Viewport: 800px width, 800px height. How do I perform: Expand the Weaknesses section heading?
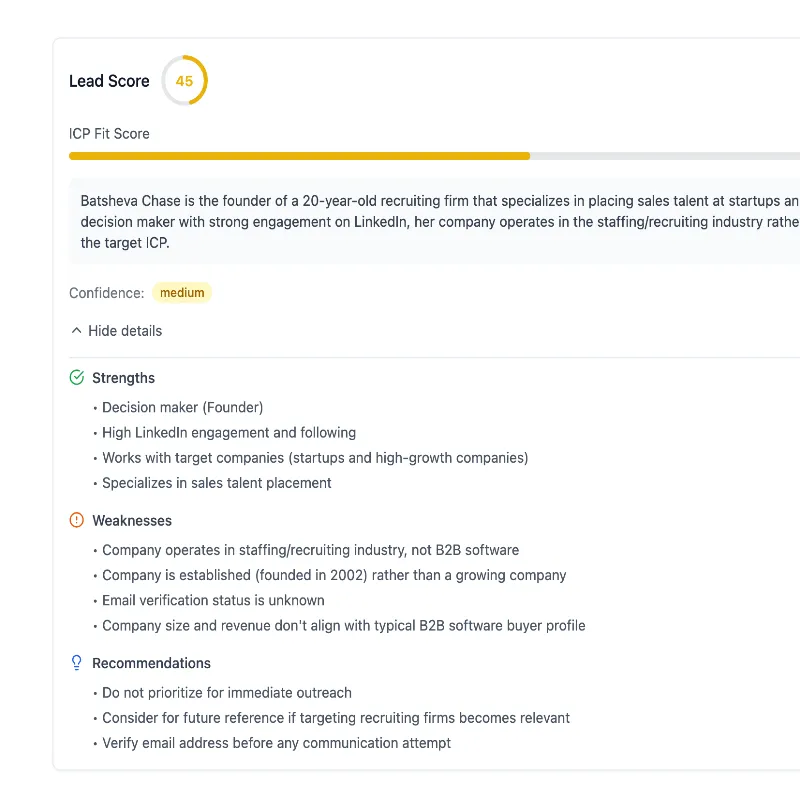pyautogui.click(x=131, y=520)
